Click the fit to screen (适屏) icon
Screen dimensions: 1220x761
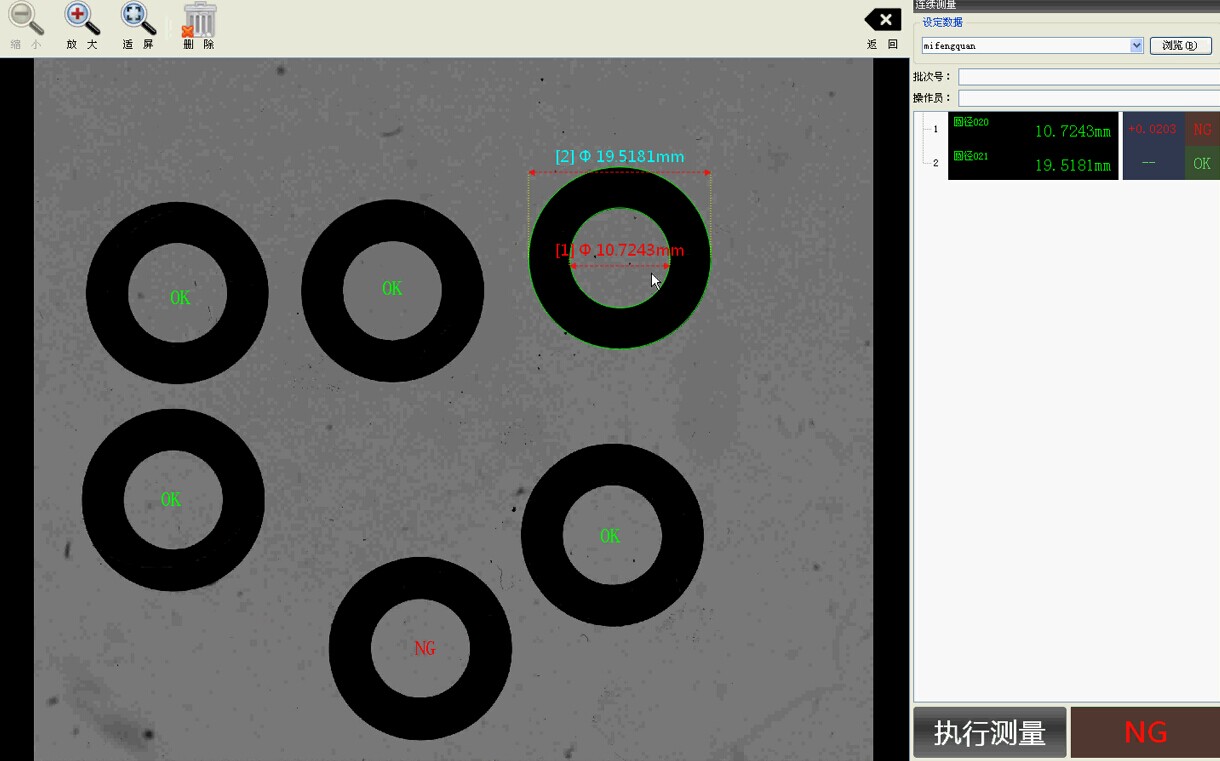(x=138, y=19)
